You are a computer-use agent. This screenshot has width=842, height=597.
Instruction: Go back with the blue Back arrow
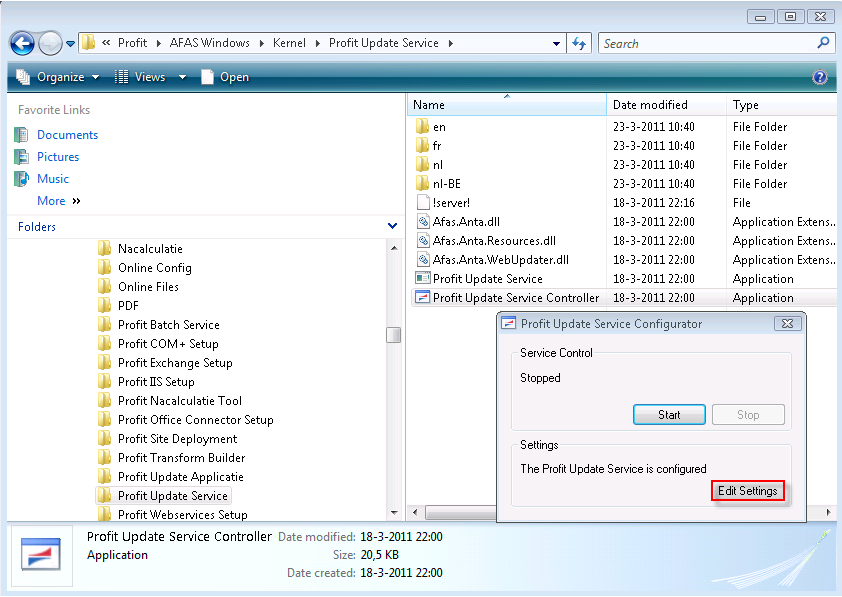[x=22, y=43]
